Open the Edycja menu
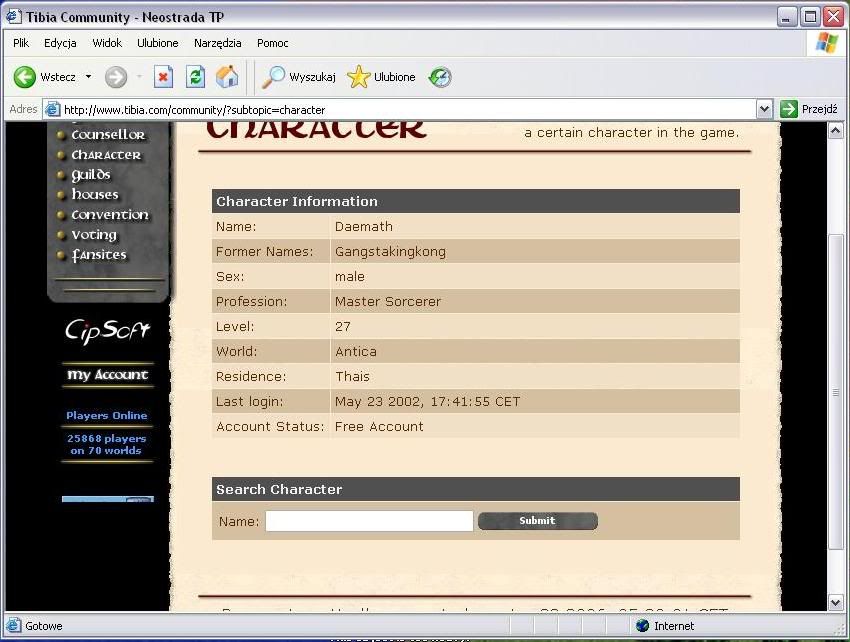The image size is (850, 642). point(60,43)
